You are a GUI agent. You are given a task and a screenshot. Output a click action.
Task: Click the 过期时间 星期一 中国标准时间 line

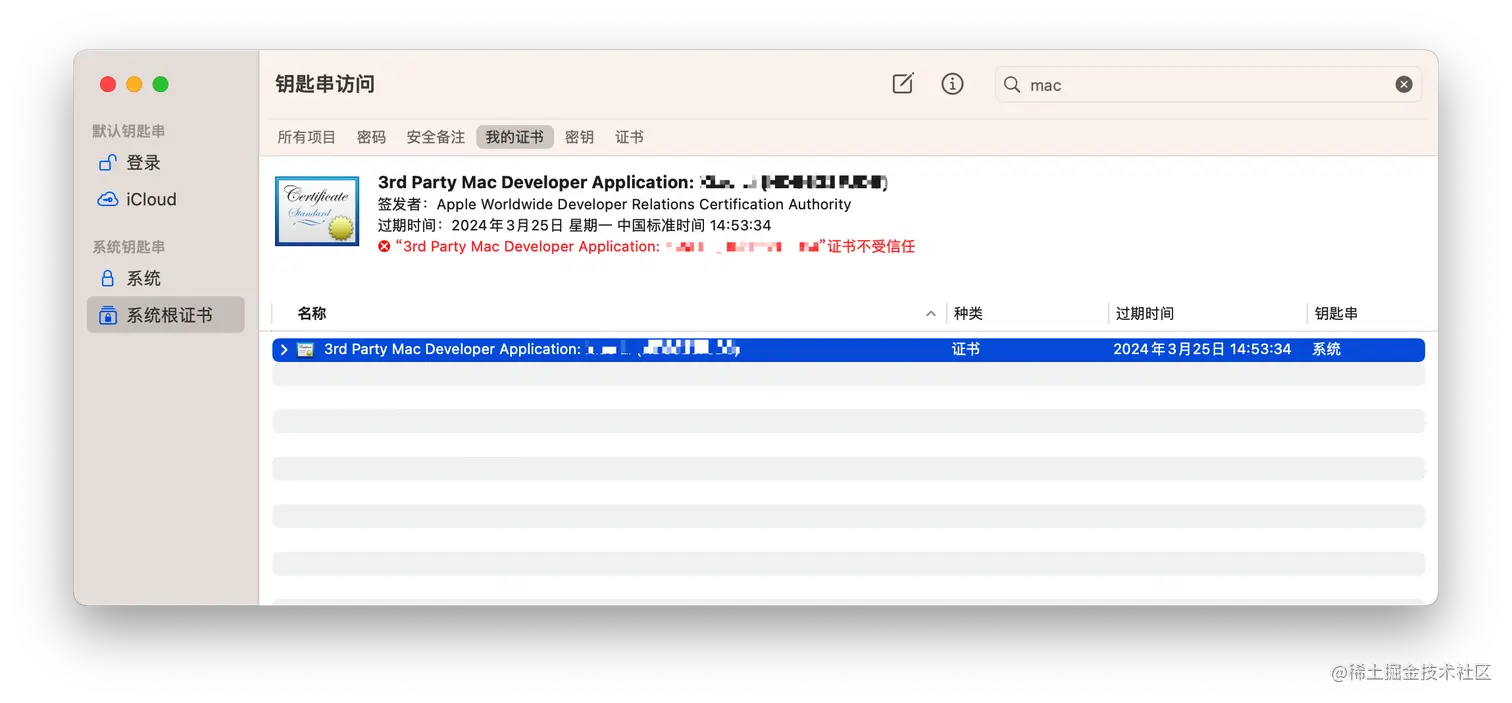coord(574,225)
